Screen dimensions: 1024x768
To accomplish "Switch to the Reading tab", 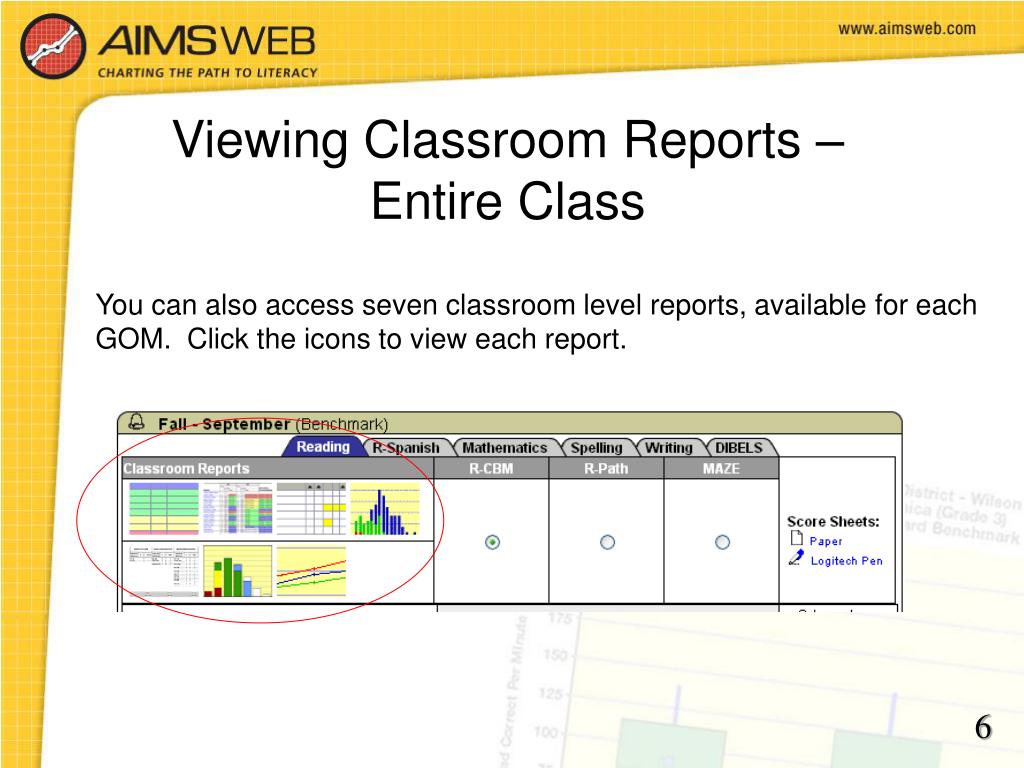I will pos(323,447).
